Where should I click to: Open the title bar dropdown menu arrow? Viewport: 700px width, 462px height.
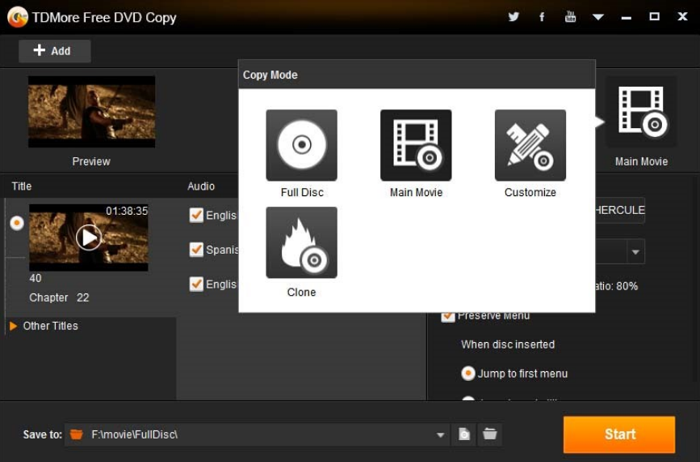click(598, 17)
